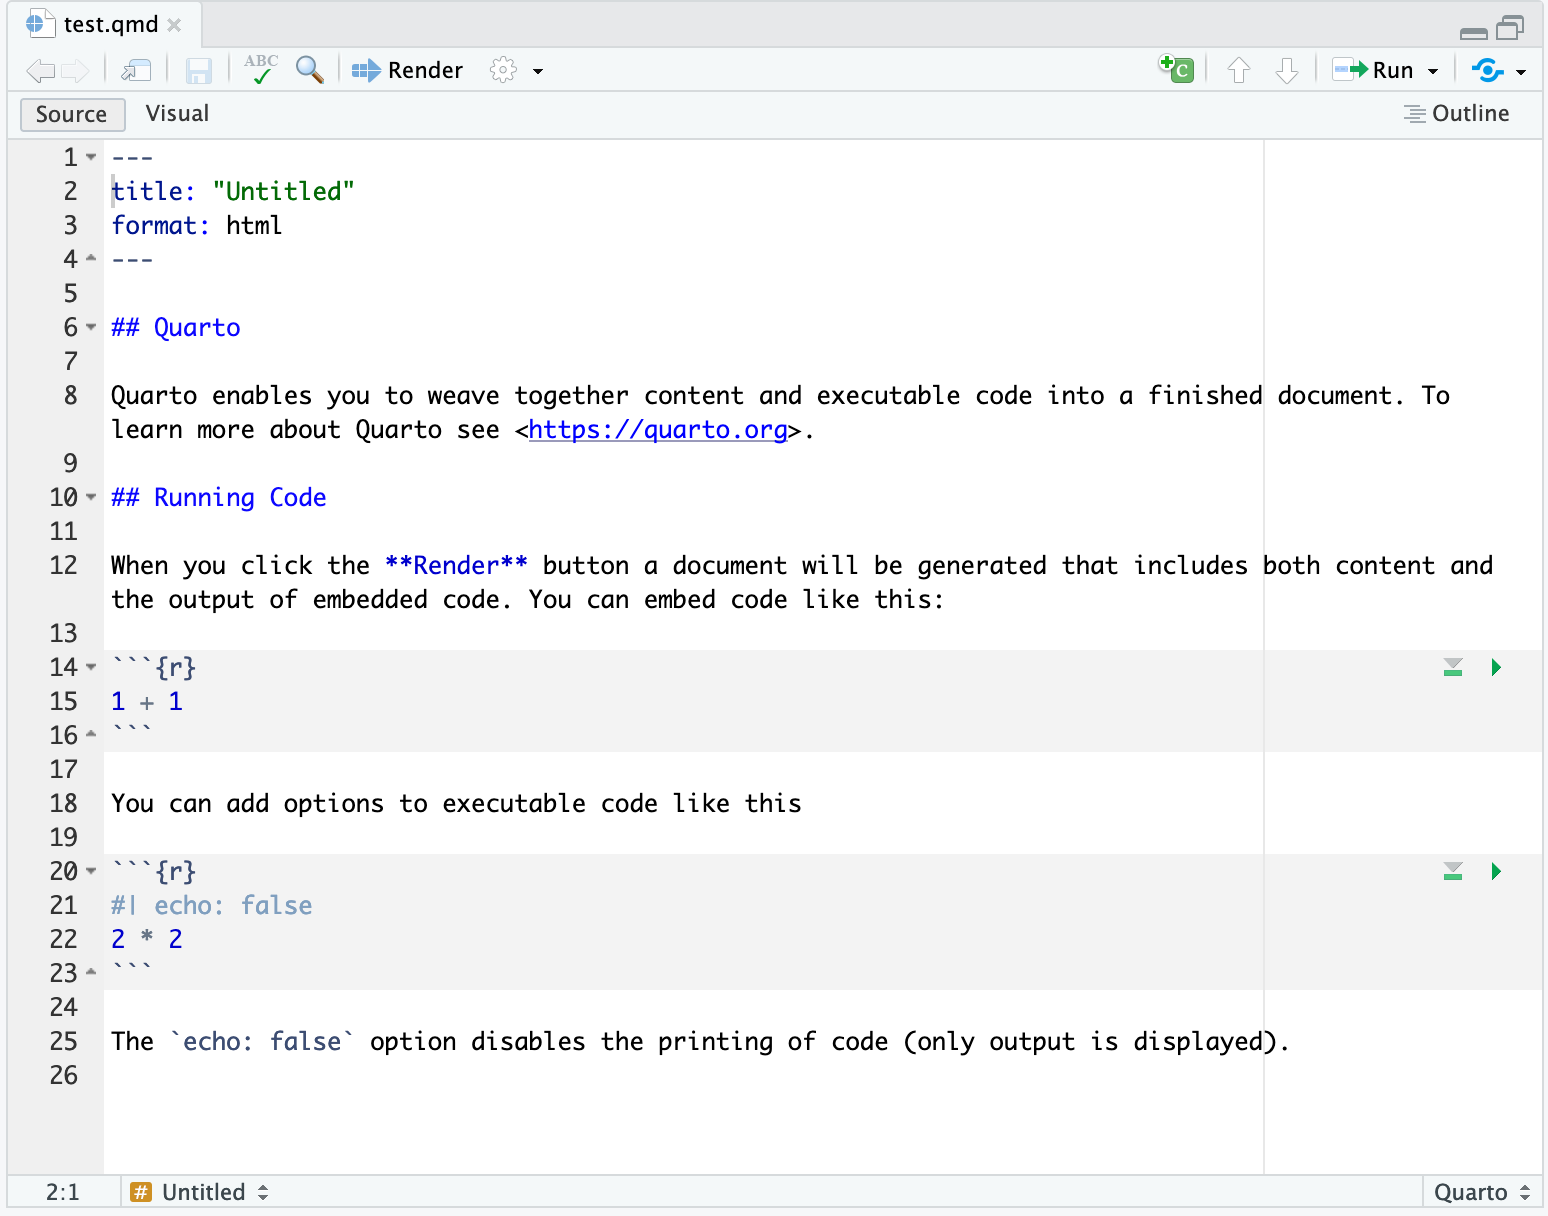Click the format: html line
The image size is (1548, 1216).
(197, 225)
